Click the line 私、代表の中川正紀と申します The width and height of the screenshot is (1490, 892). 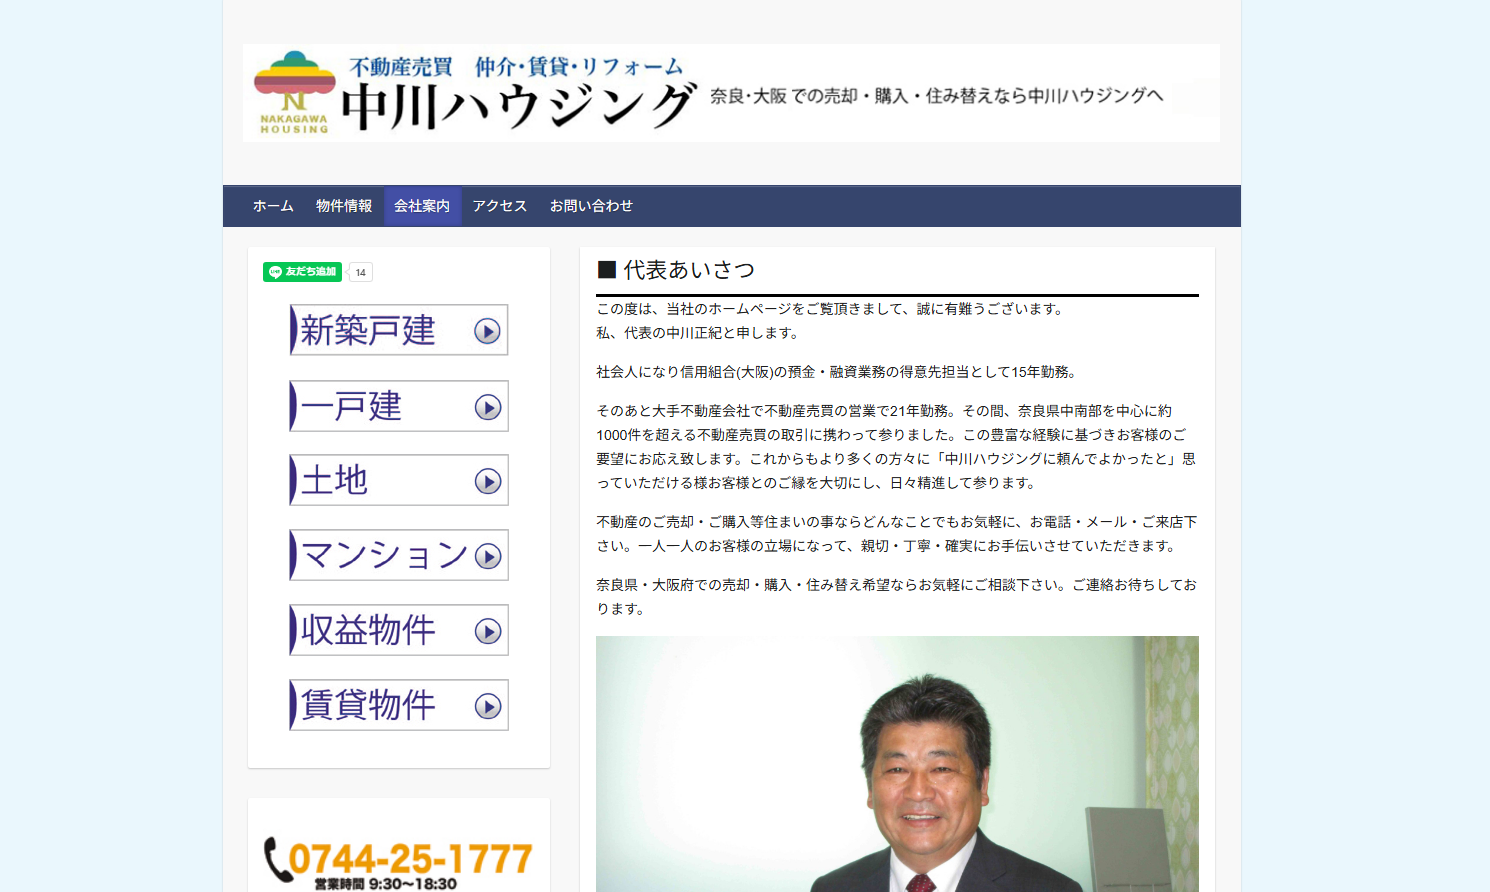[698, 333]
